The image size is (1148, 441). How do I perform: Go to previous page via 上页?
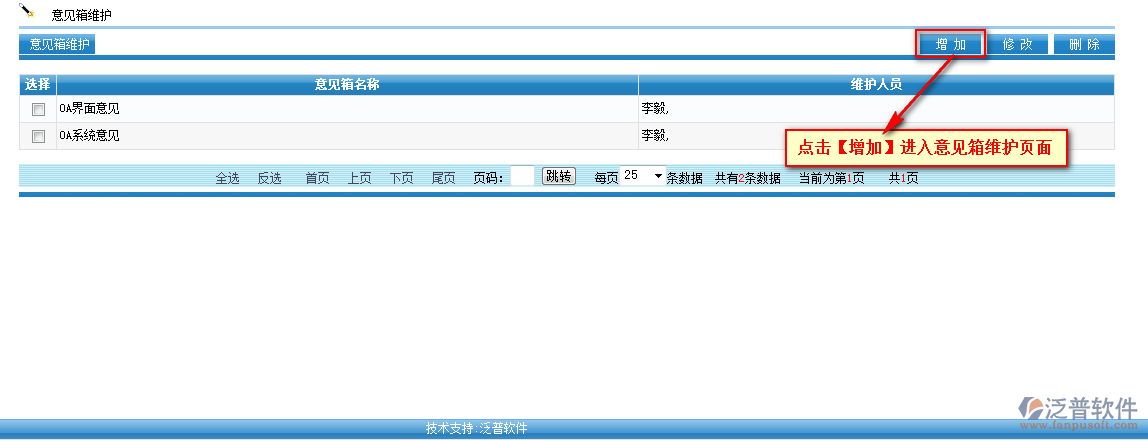point(359,178)
